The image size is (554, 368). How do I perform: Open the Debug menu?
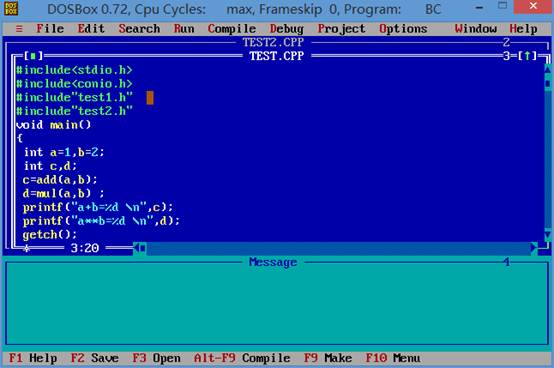pos(287,29)
